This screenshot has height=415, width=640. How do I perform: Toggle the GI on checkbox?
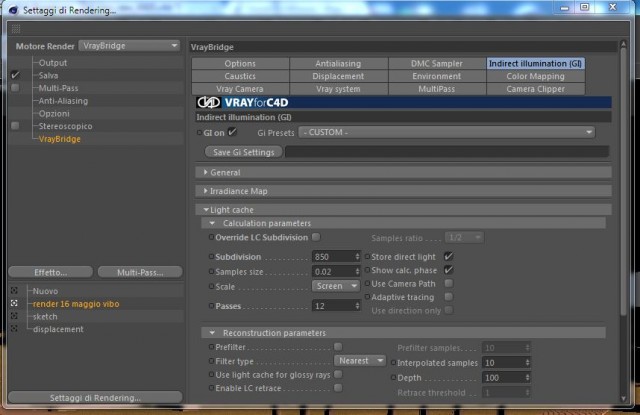click(232, 132)
